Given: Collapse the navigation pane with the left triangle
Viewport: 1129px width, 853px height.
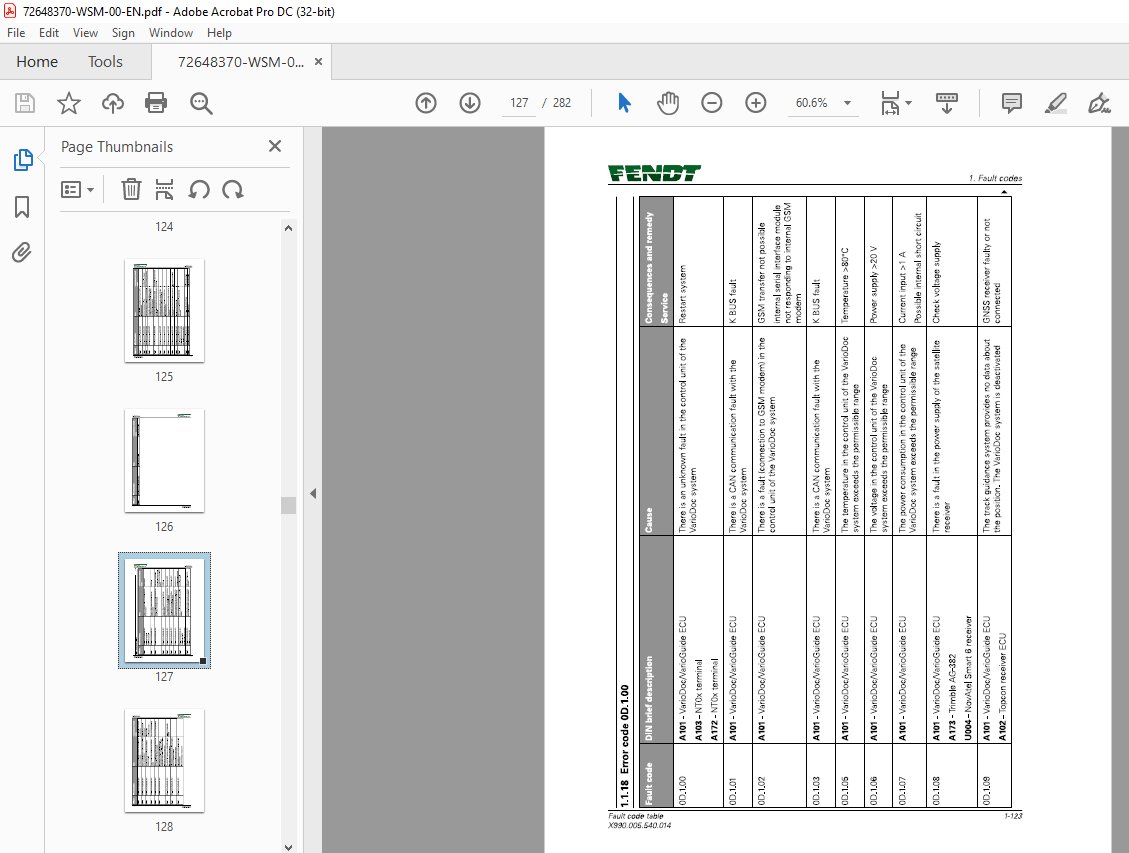Looking at the screenshot, I should 313,493.
